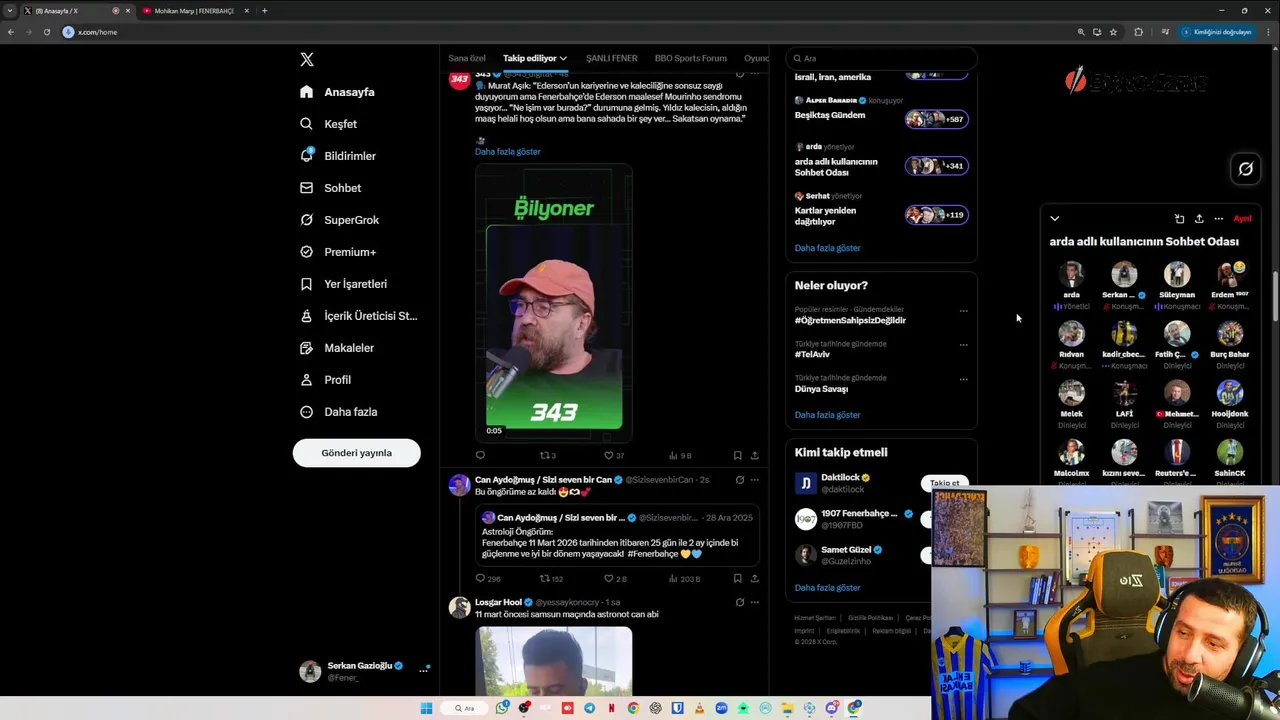Expand post text via Daha fazla göster
1280x720 pixels.
point(507,152)
